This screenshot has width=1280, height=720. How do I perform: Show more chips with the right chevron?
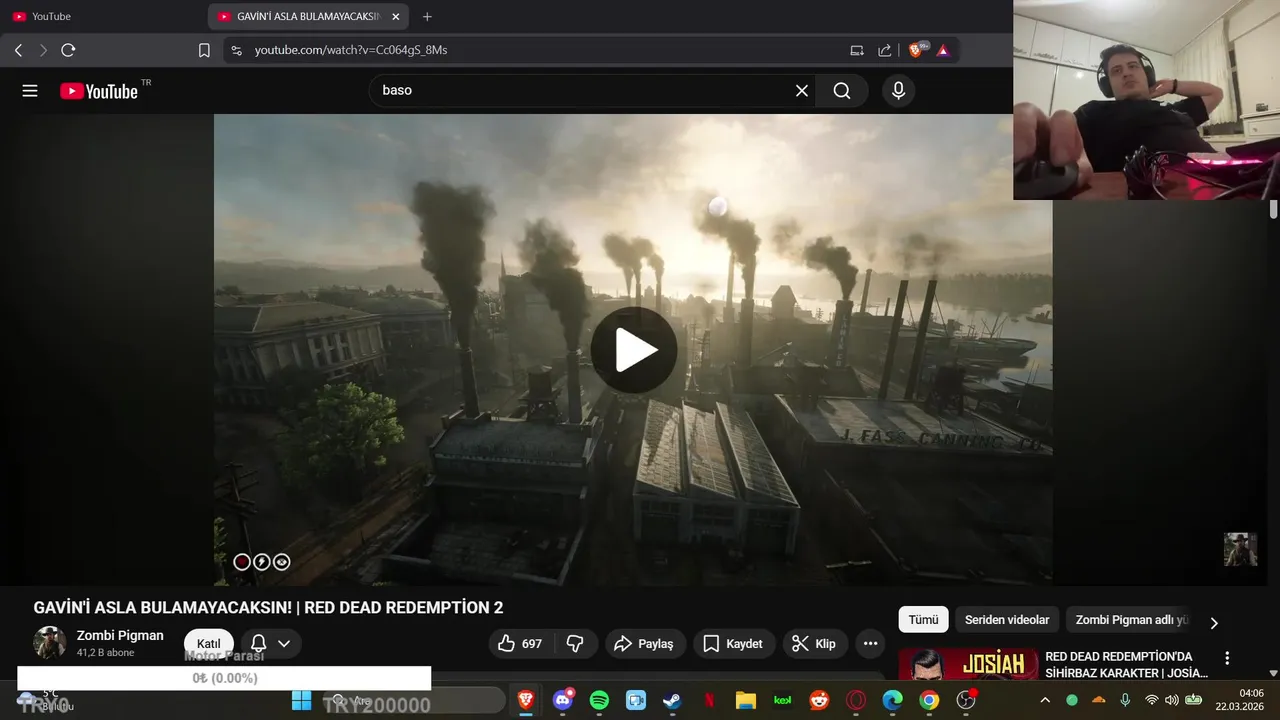(1214, 623)
